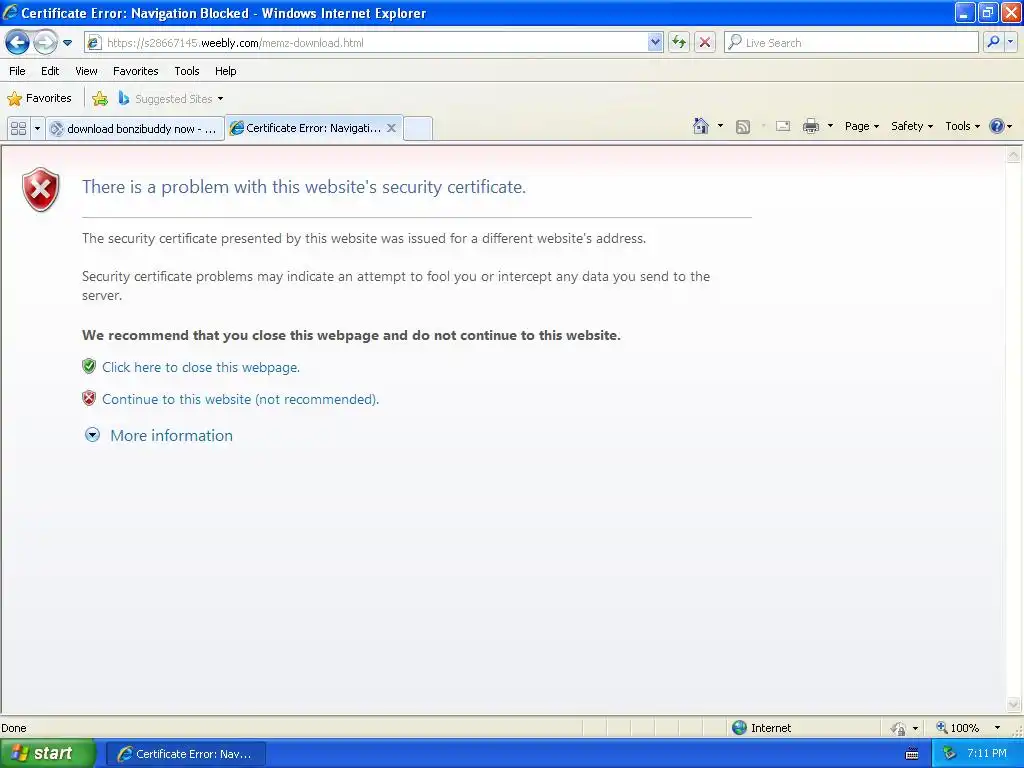Expand the Print options dropdown arrow
1024x768 pixels.
click(830, 126)
